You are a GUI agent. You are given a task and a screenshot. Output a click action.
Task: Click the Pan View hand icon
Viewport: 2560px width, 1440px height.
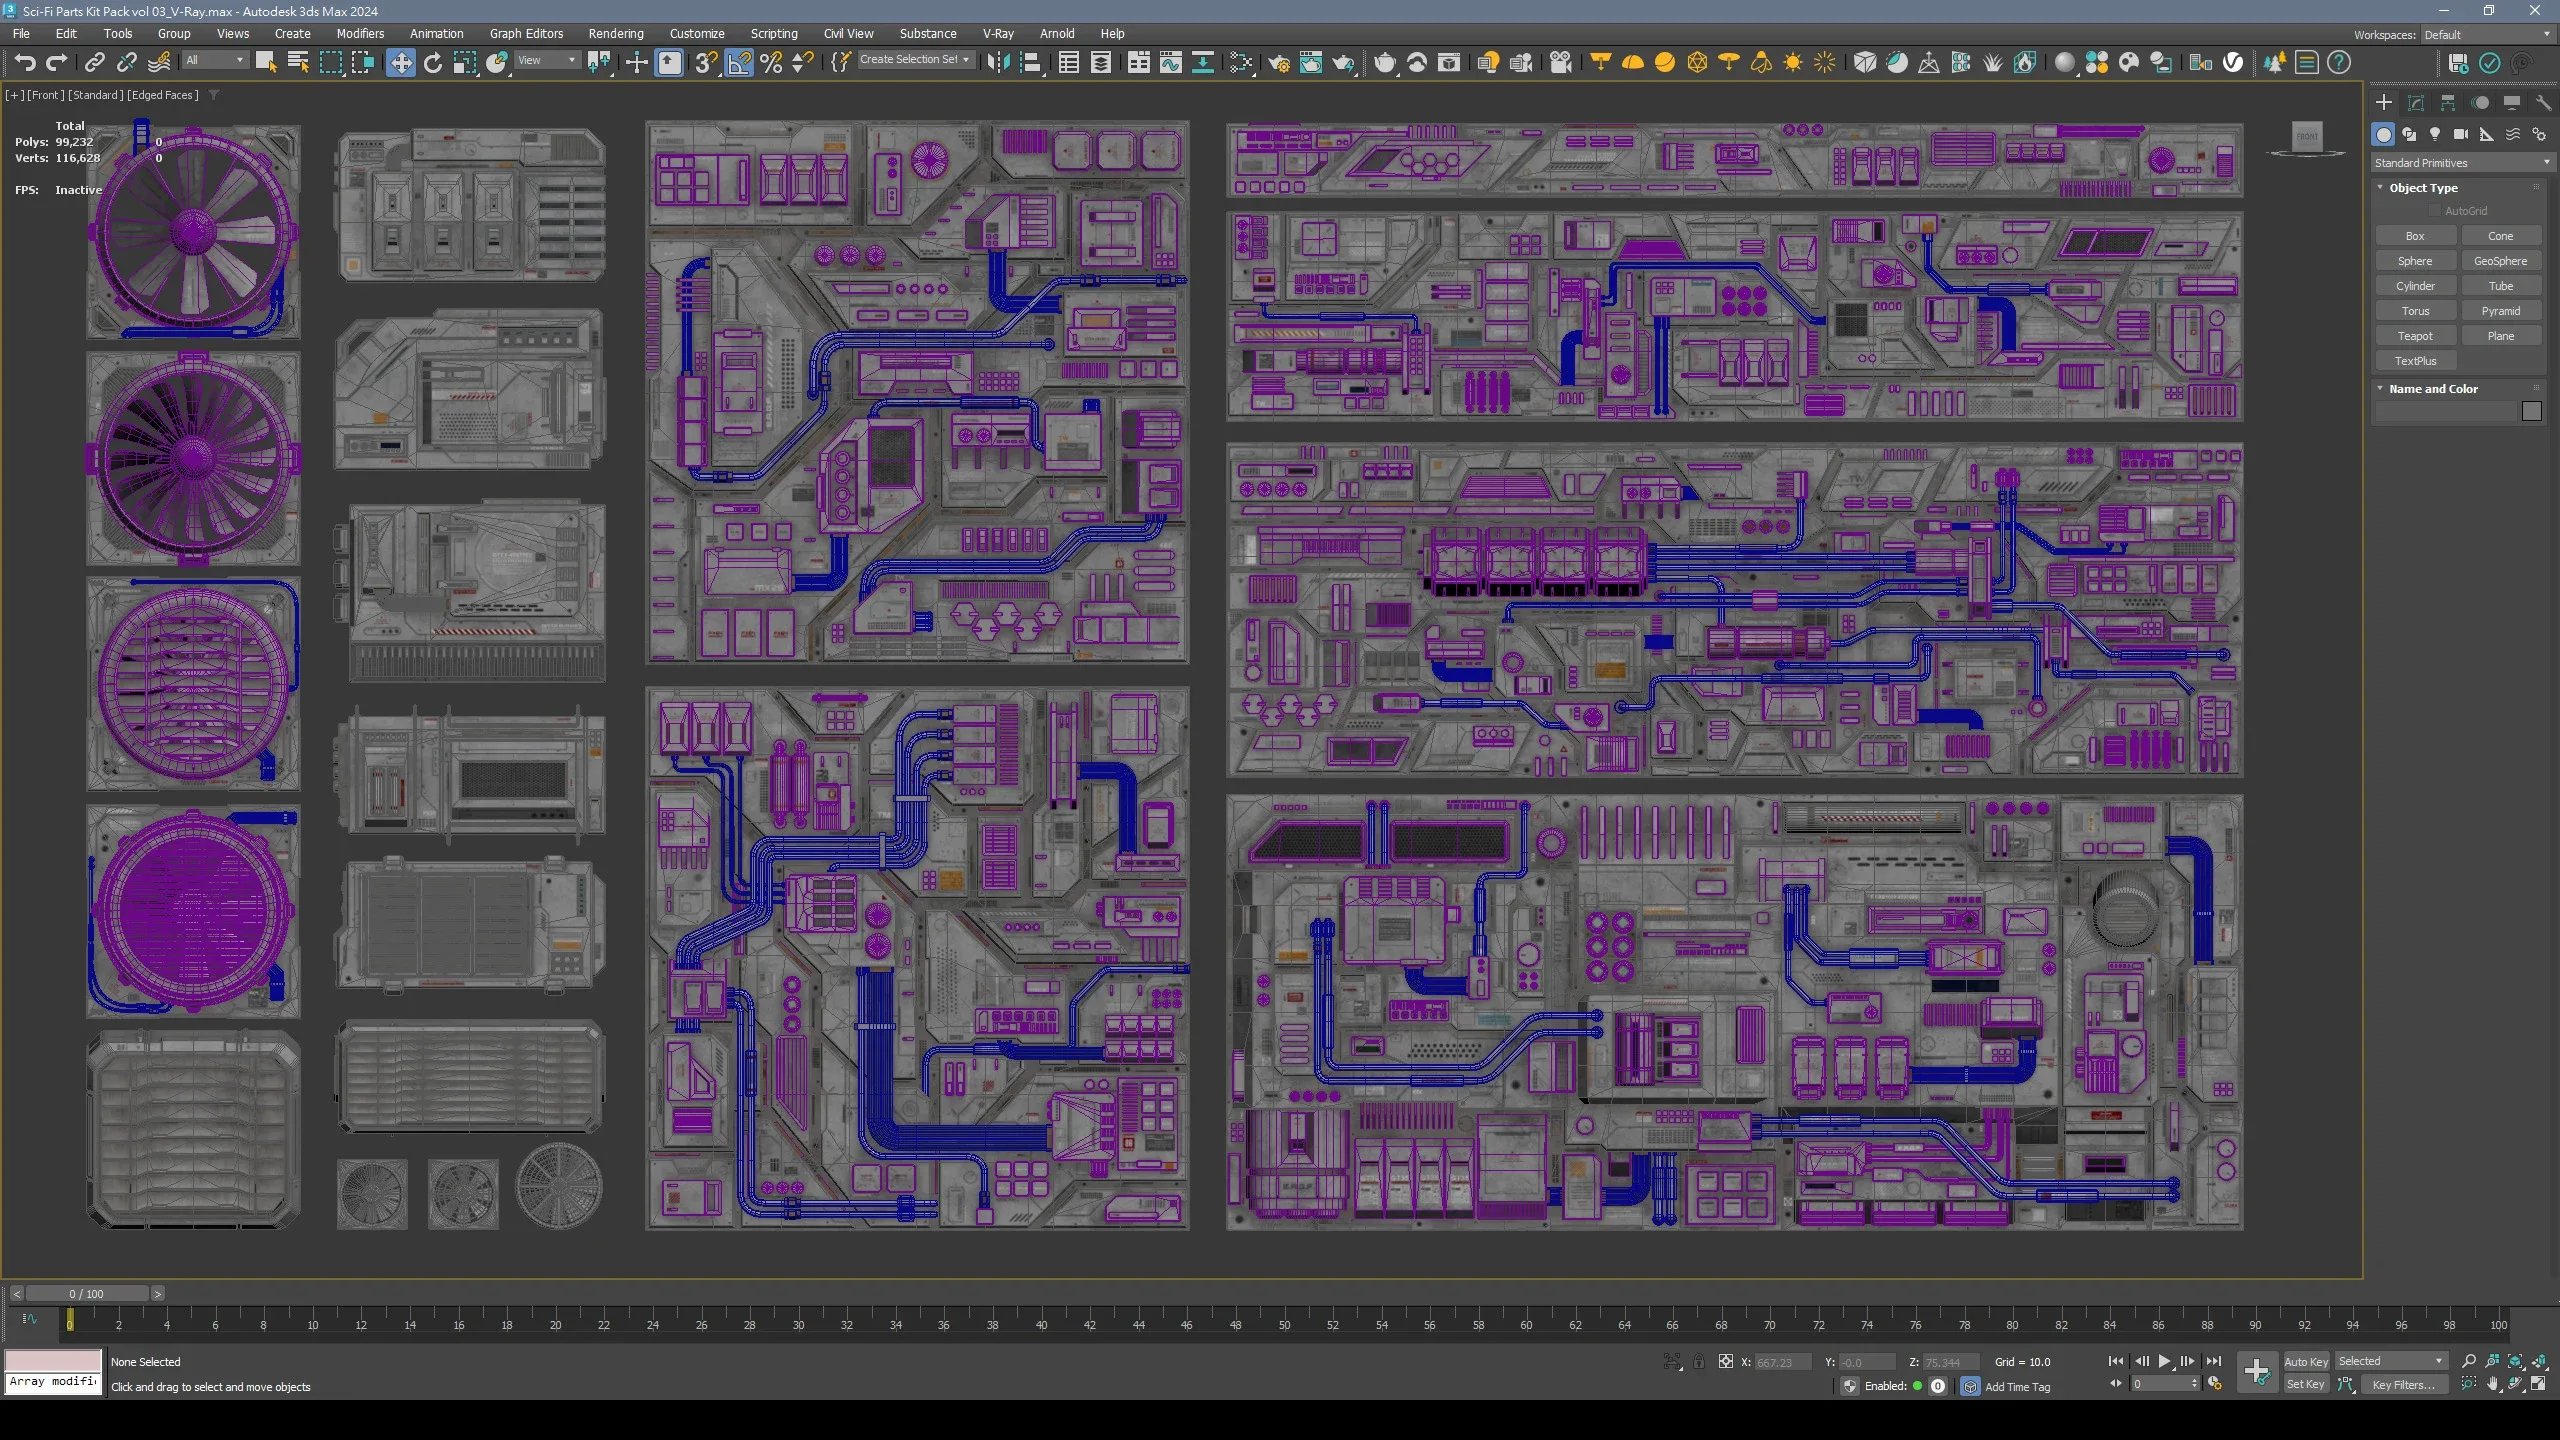[2492, 1384]
